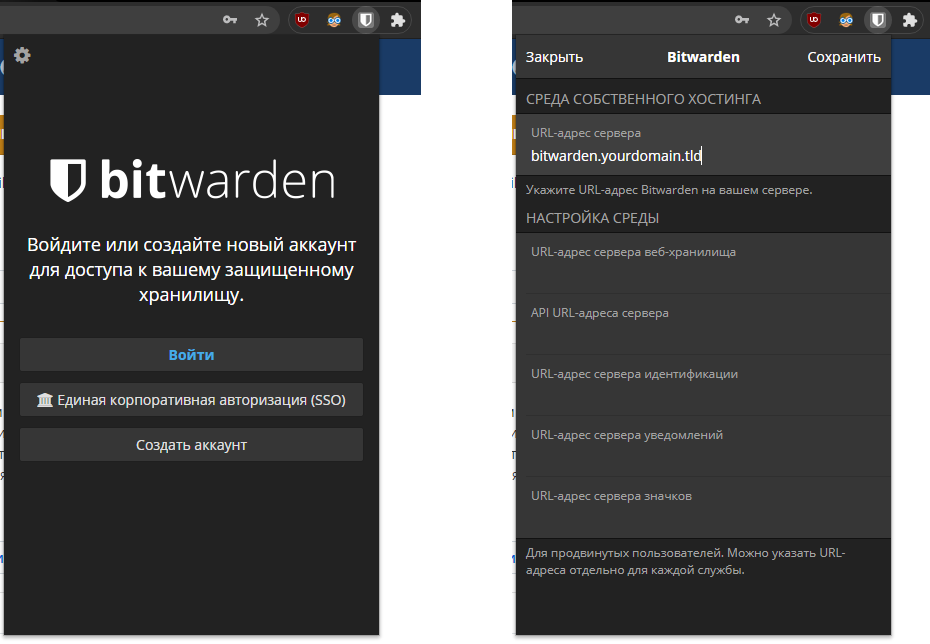930x644 pixels.
Task: Click the Bitwarden title in the header bar
Action: (x=703, y=57)
